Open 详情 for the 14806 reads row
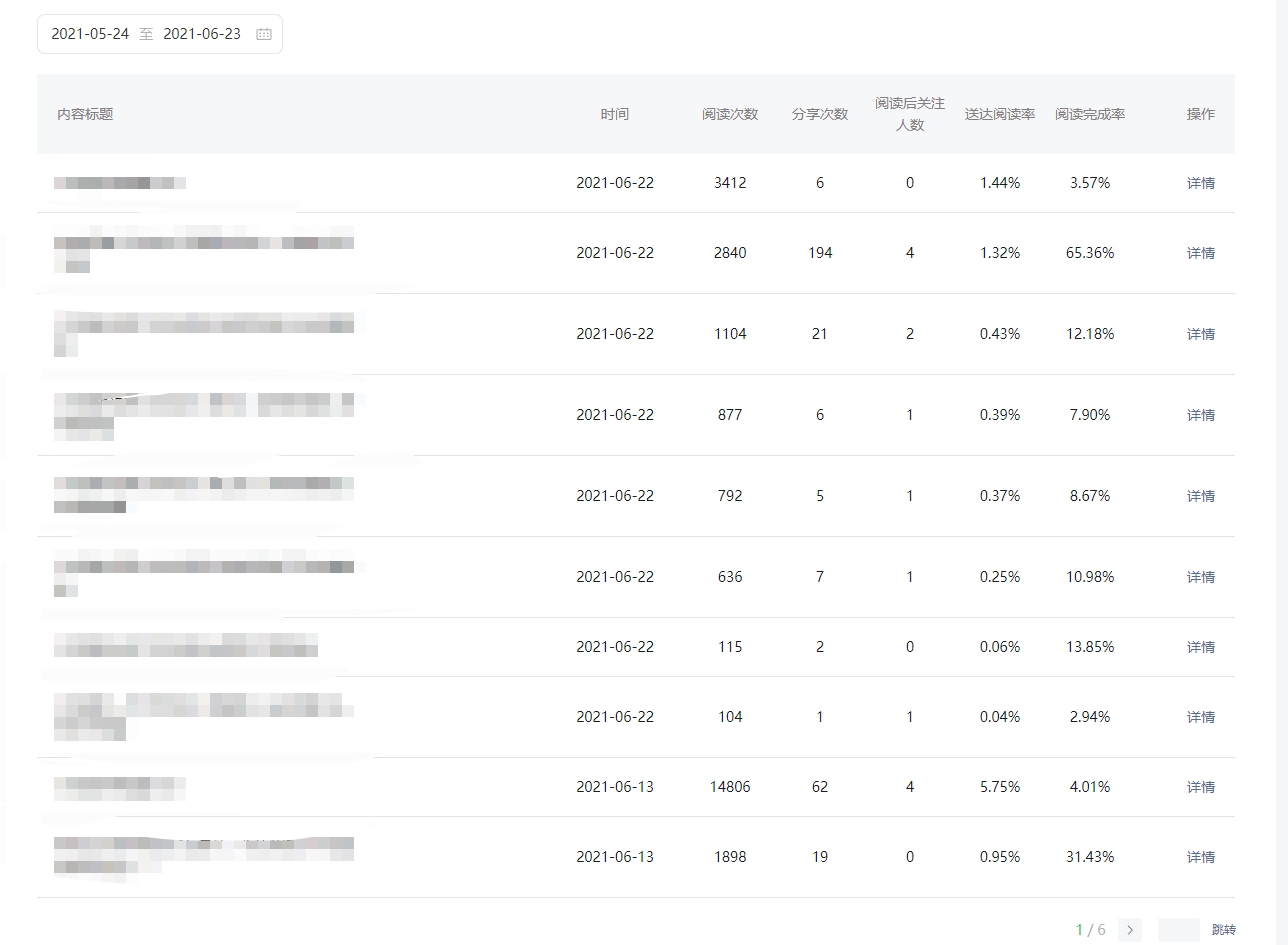 pos(1201,787)
